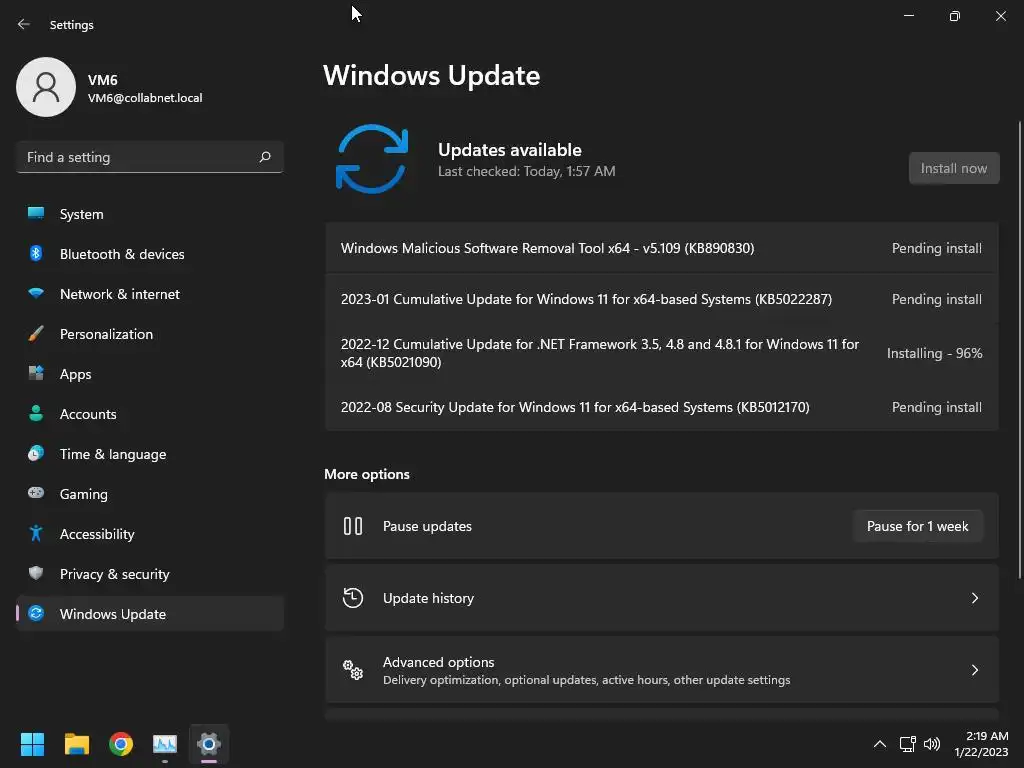Click the Privacy & security shield icon
The width and height of the screenshot is (1024, 768).
coord(36,573)
